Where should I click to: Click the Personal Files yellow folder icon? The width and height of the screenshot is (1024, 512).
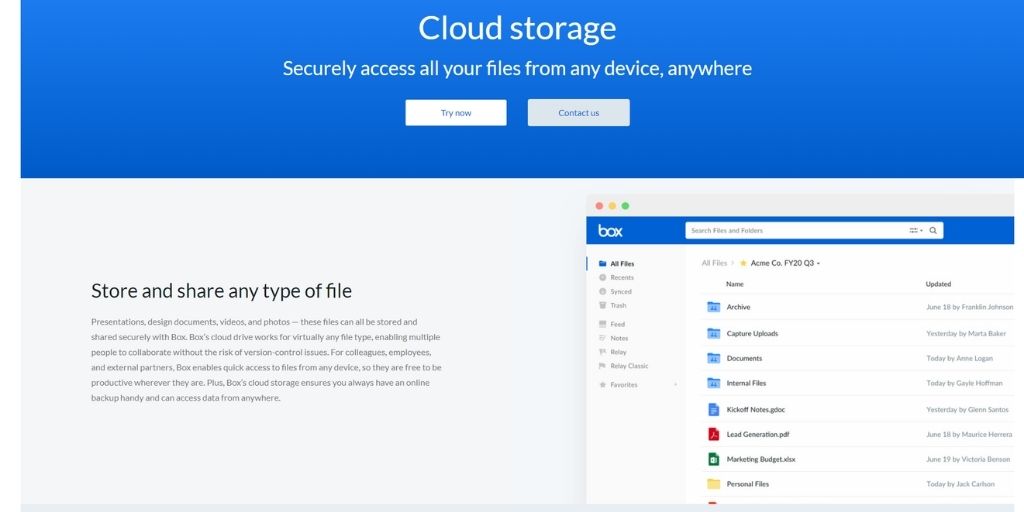tap(713, 484)
